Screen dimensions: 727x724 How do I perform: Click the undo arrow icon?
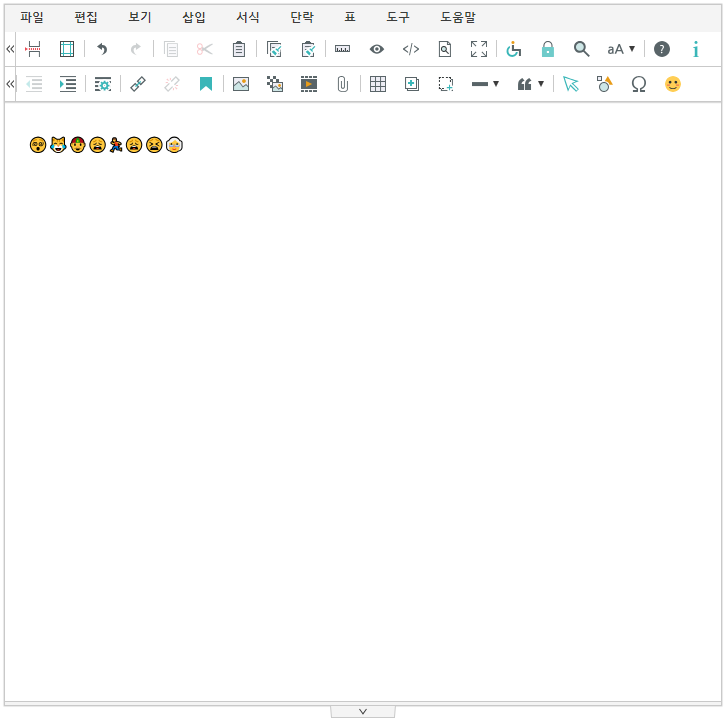pyautogui.click(x=102, y=49)
